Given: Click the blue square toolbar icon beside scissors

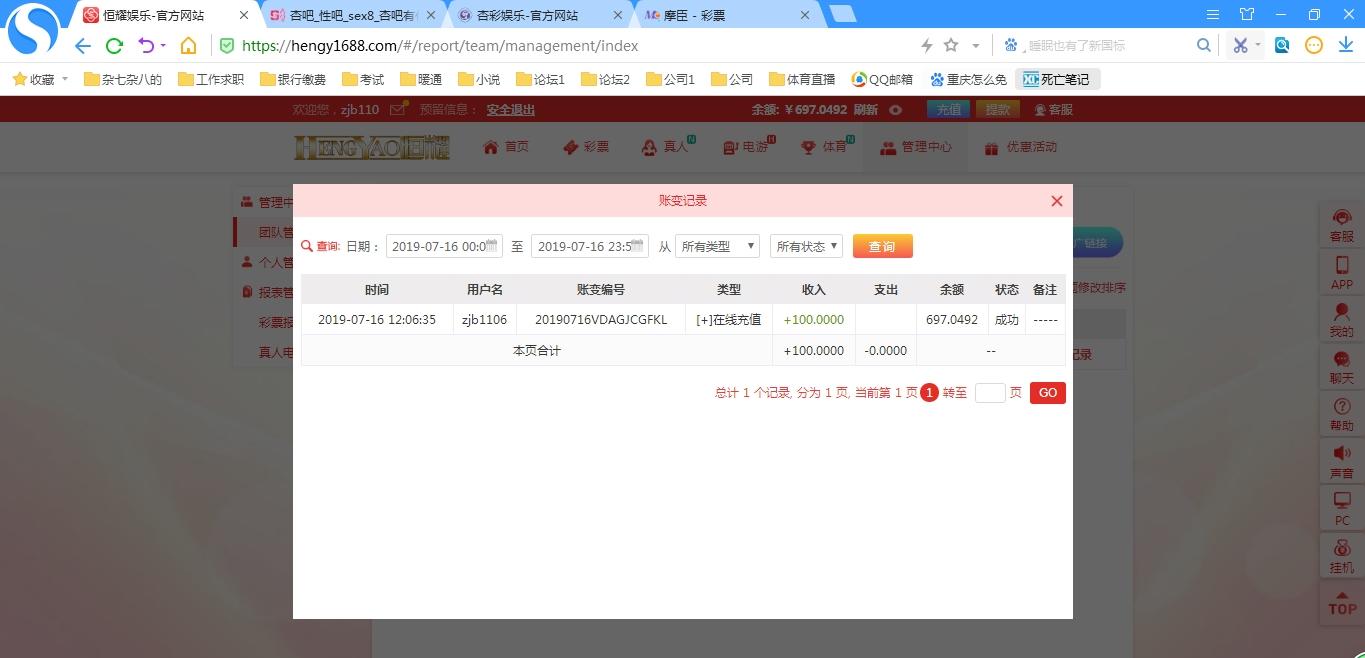Looking at the screenshot, I should point(1282,45).
